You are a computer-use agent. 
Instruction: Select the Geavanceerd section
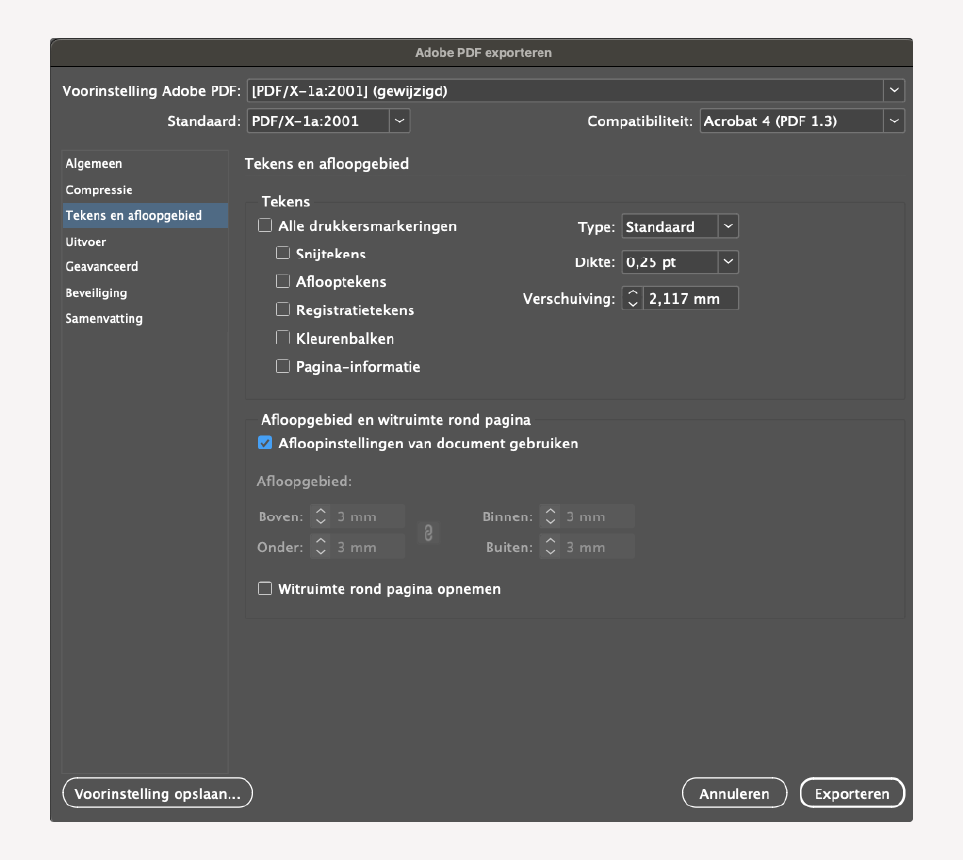[145, 267]
